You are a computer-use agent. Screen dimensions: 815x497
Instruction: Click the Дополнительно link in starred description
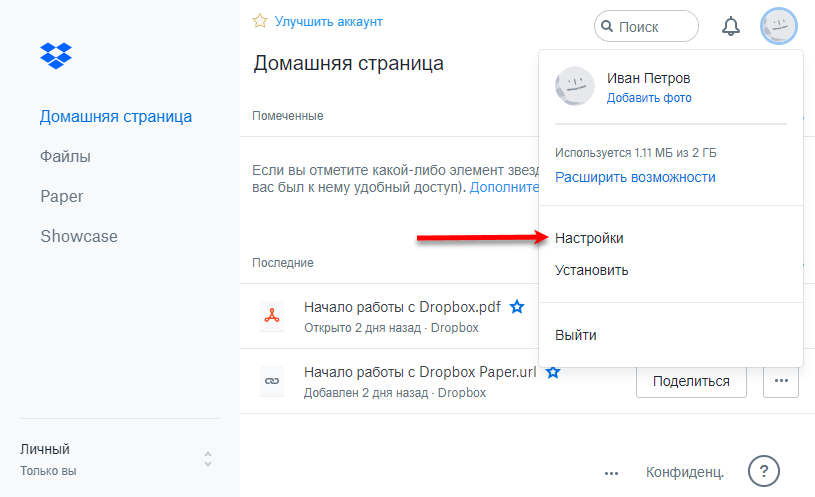(x=505, y=187)
